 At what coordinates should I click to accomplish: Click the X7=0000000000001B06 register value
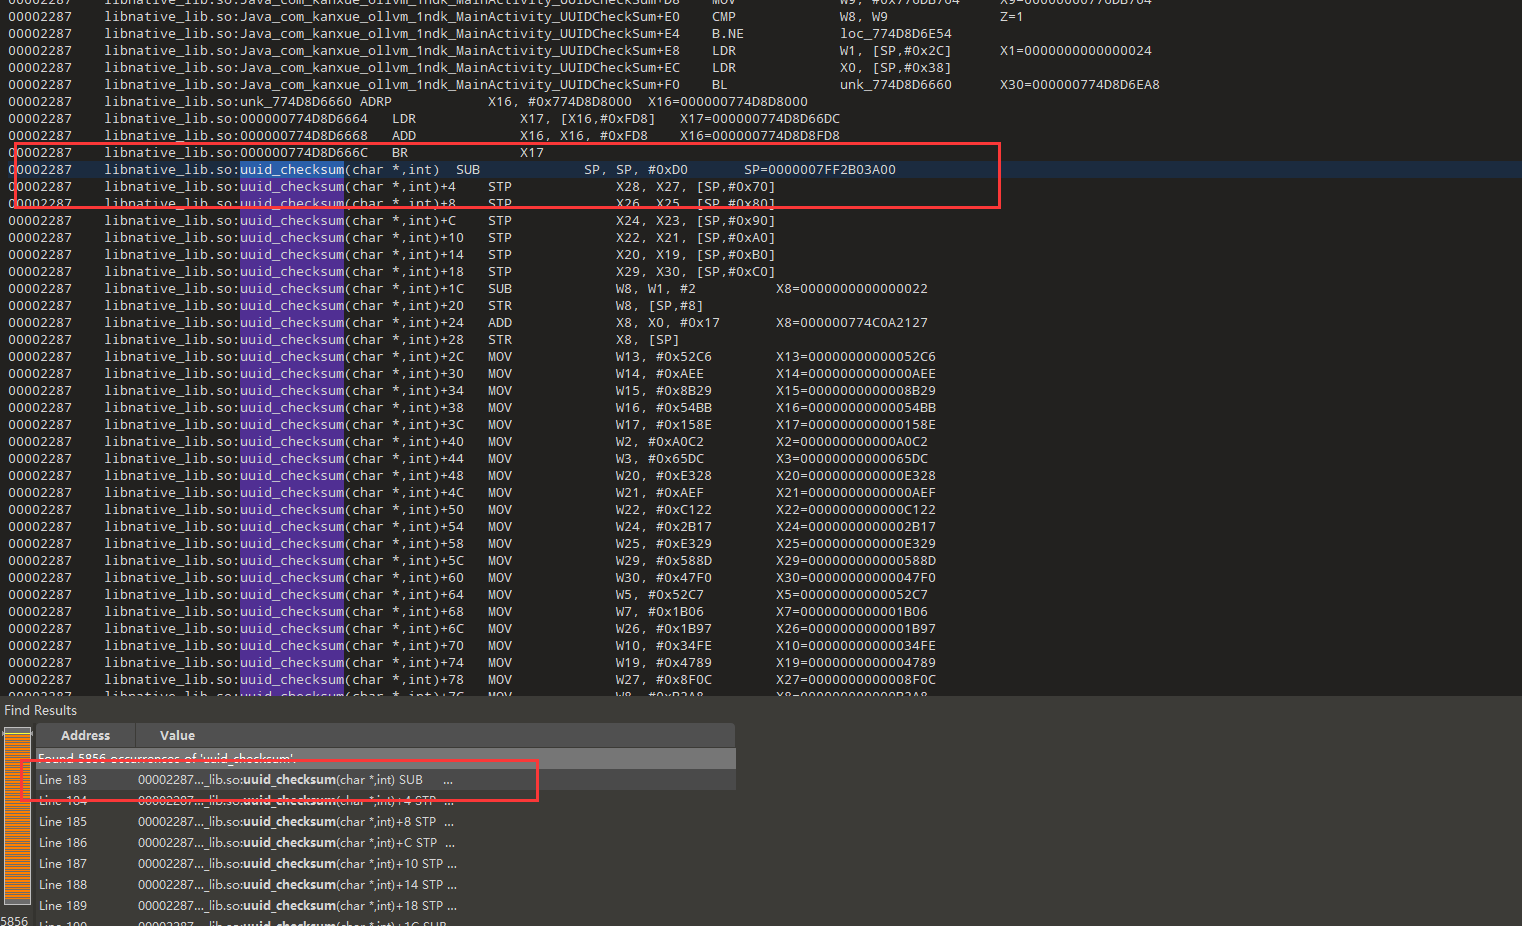(x=851, y=611)
